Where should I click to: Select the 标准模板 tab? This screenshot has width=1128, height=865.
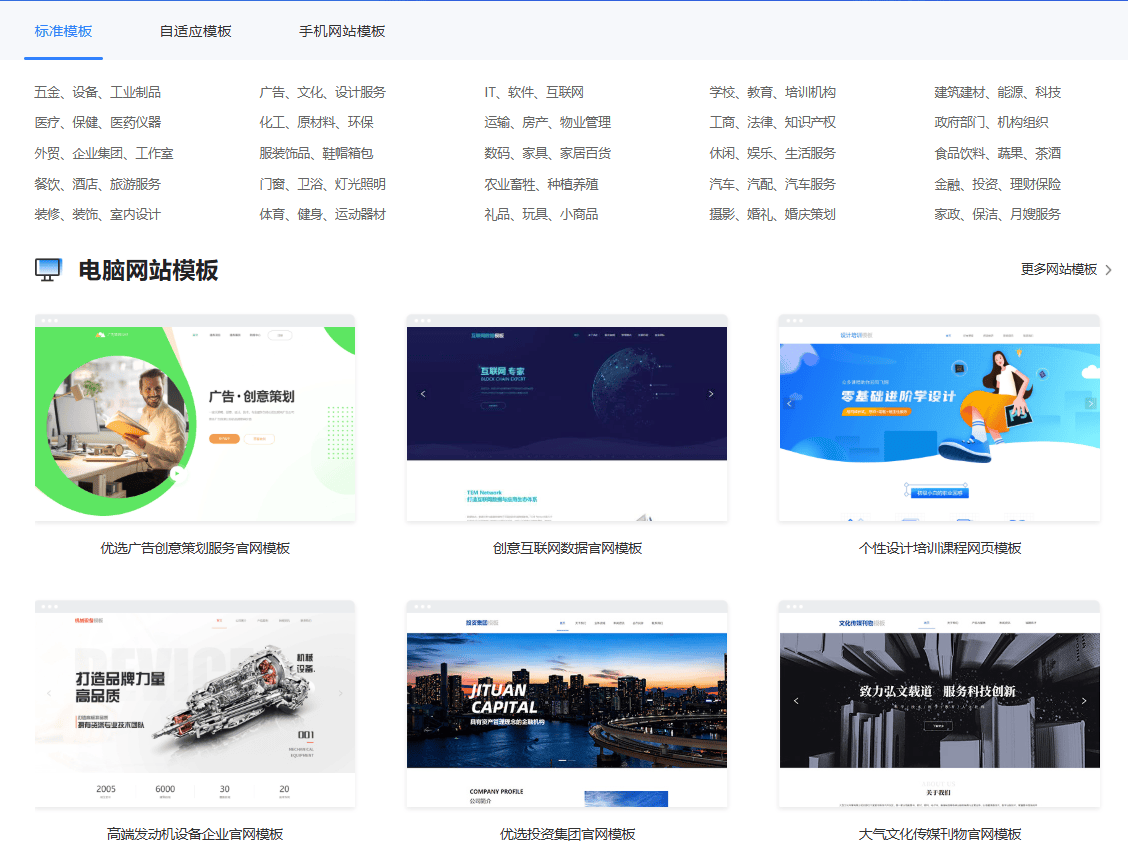pyautogui.click(x=63, y=31)
